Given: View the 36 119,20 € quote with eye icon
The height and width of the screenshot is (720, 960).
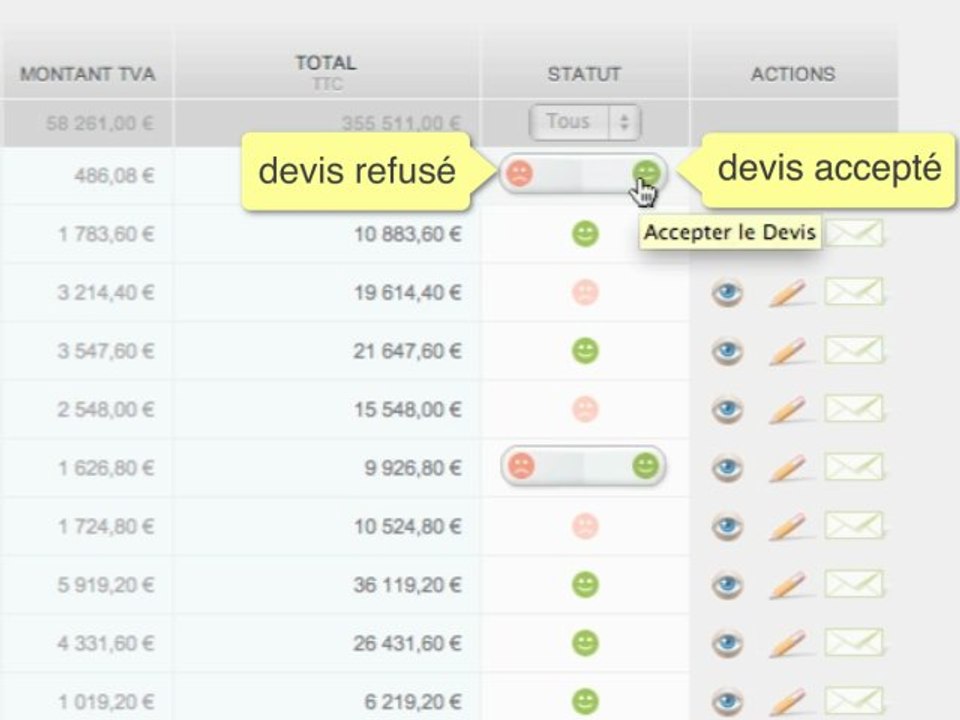Looking at the screenshot, I should pyautogui.click(x=727, y=586).
